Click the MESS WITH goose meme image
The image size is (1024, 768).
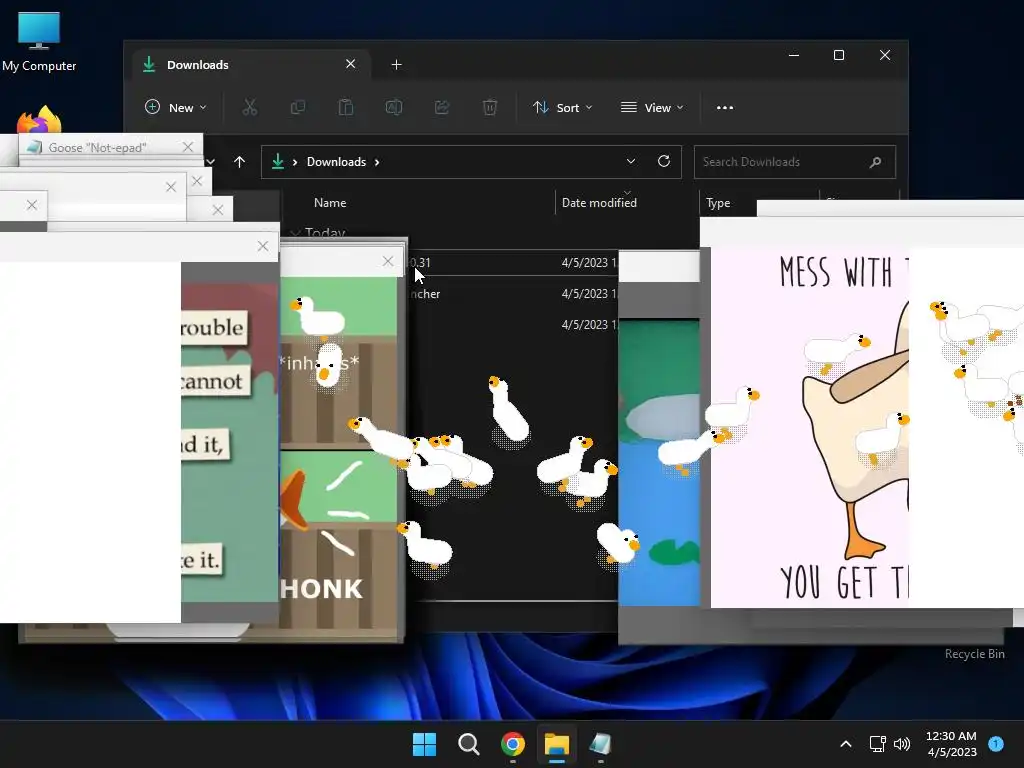pos(809,427)
